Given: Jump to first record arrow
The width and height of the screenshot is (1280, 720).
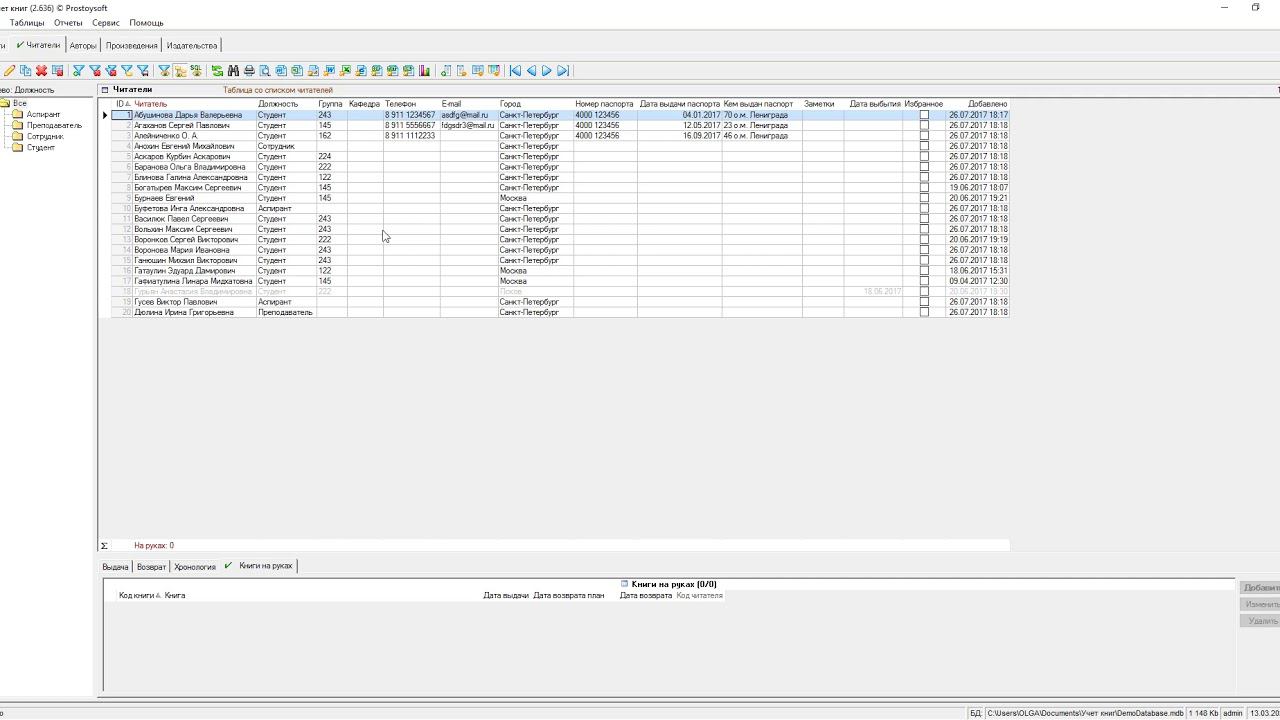Looking at the screenshot, I should (515, 71).
